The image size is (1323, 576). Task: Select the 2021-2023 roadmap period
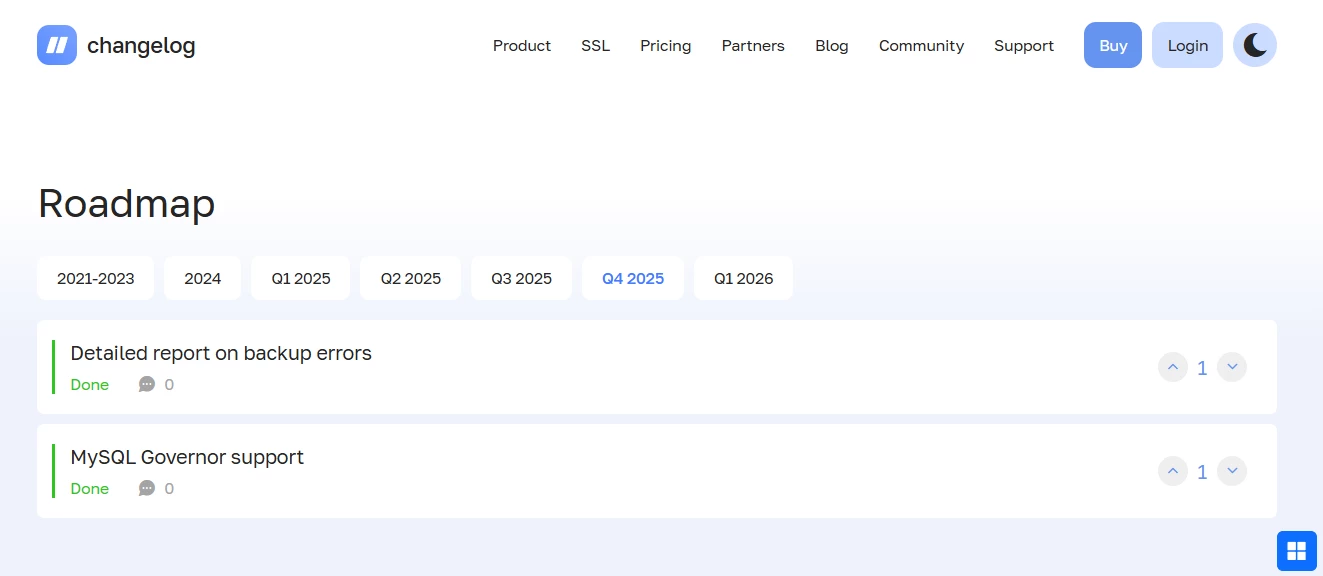(95, 278)
